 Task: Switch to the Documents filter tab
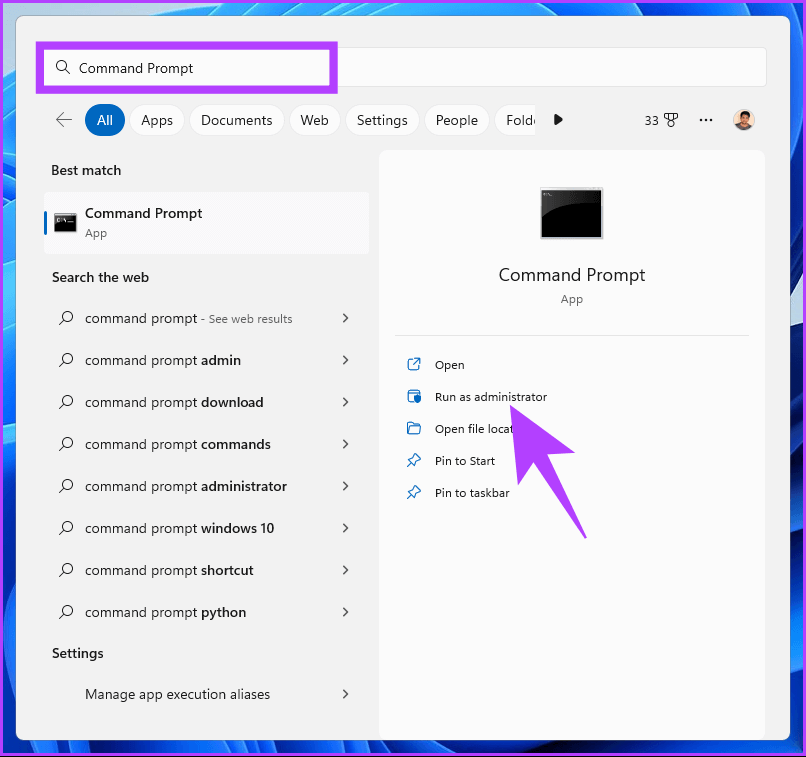coord(236,120)
